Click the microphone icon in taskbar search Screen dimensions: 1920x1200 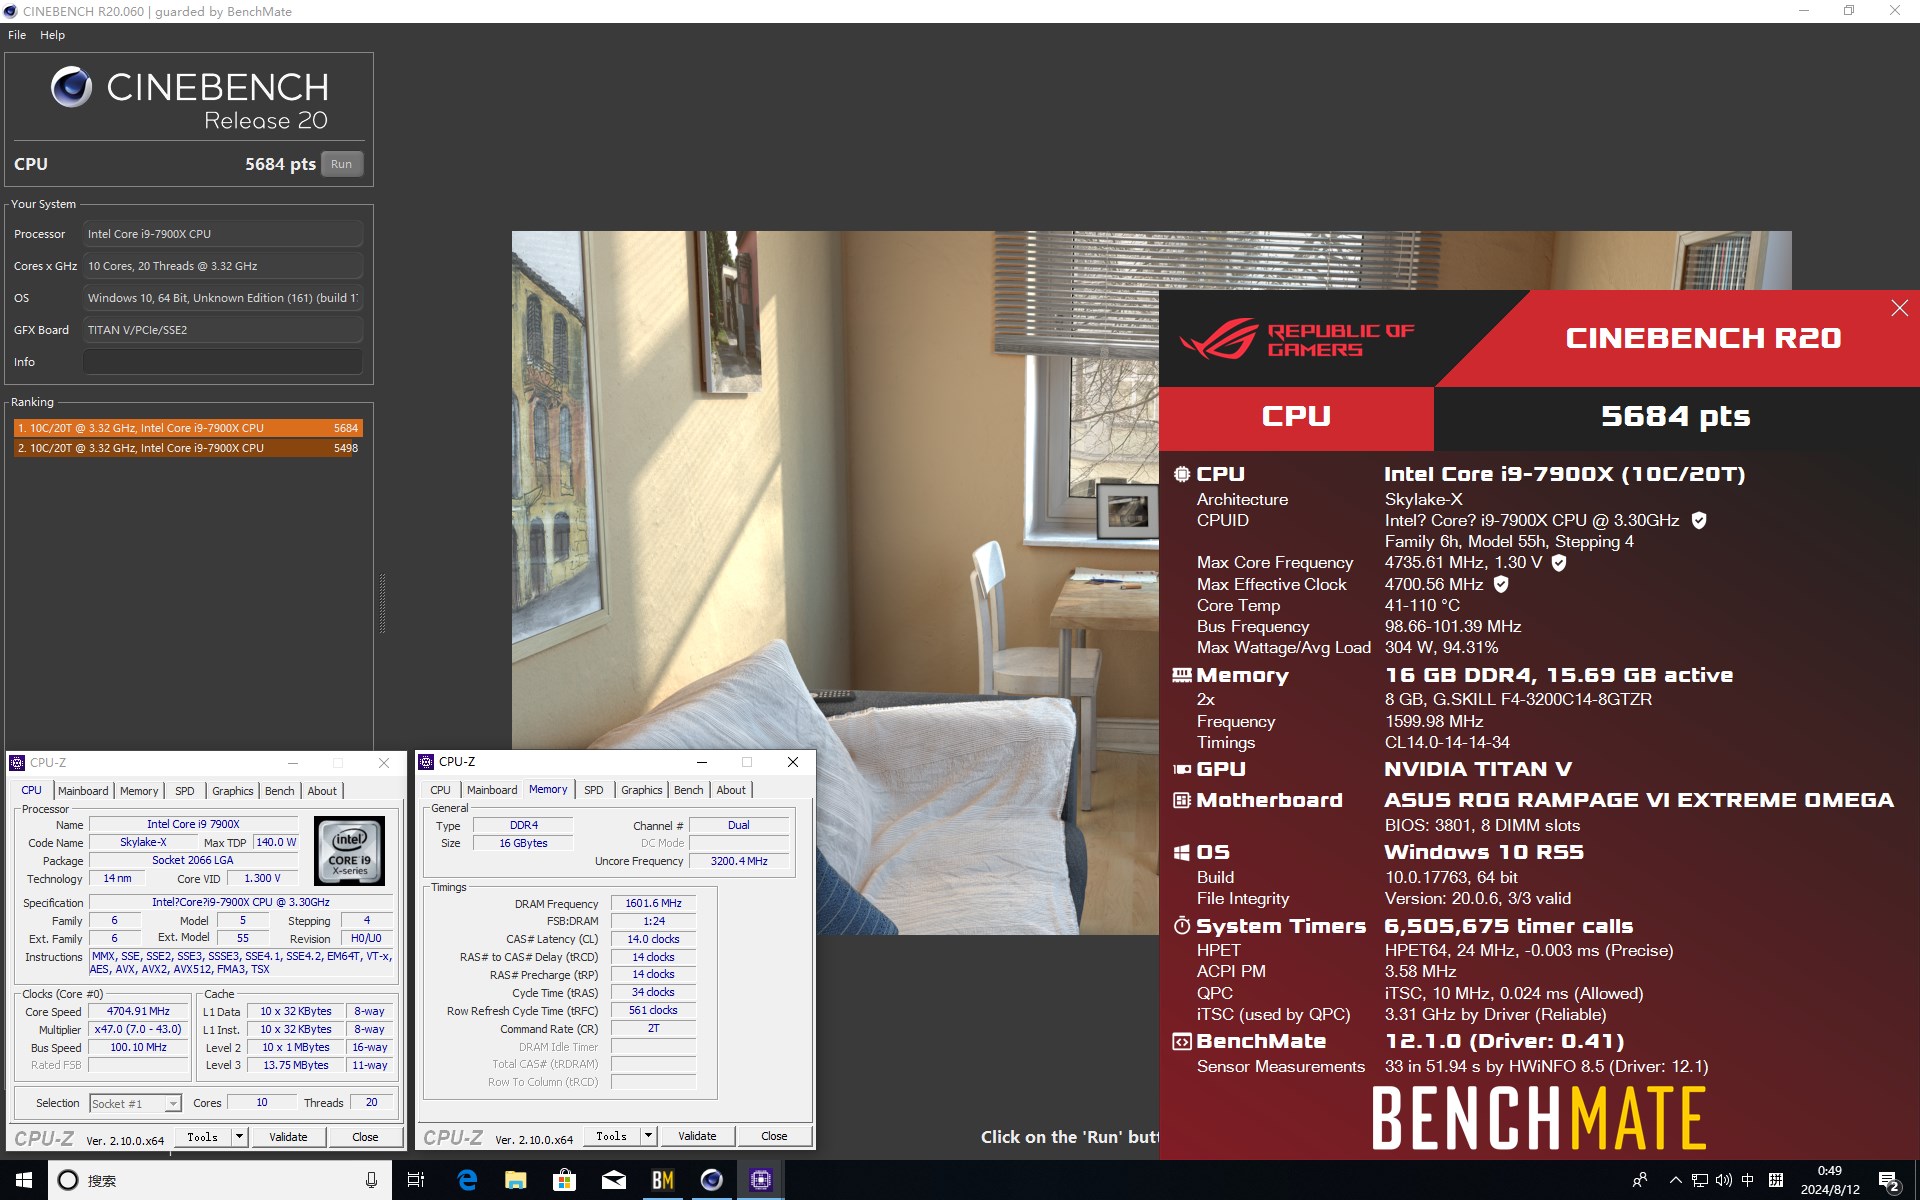[371, 1180]
